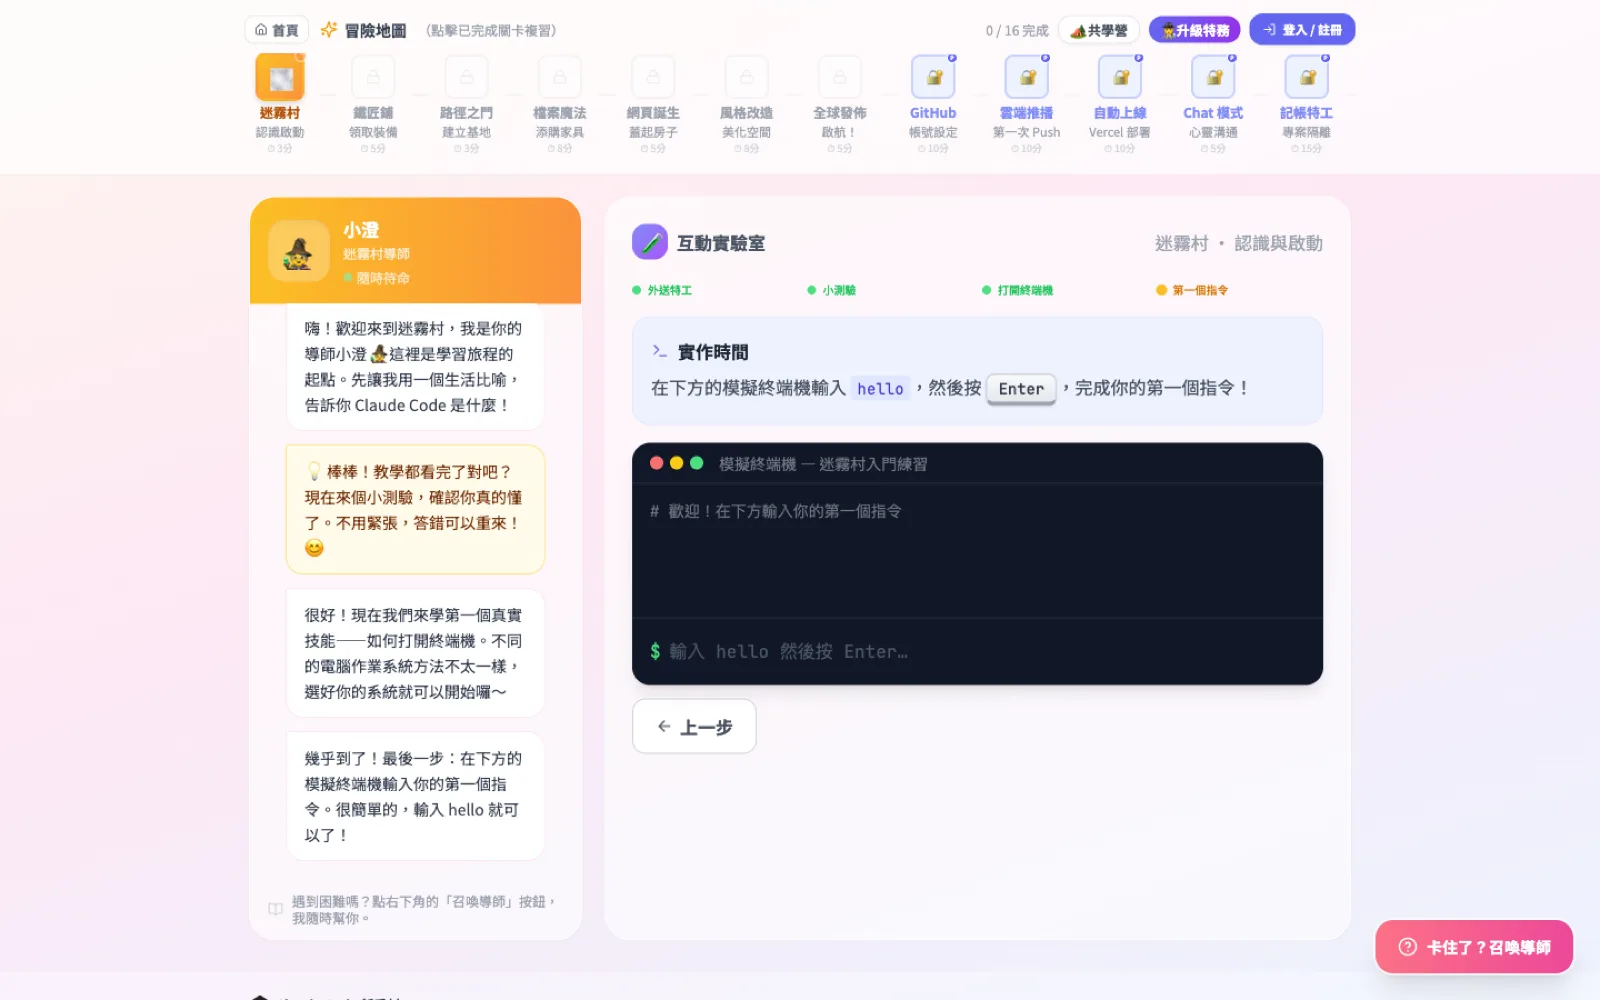Screen dimensions: 1600x1000
Task: Select the 自動上線 Vercel 部署 level icon
Action: [x=1120, y=78]
